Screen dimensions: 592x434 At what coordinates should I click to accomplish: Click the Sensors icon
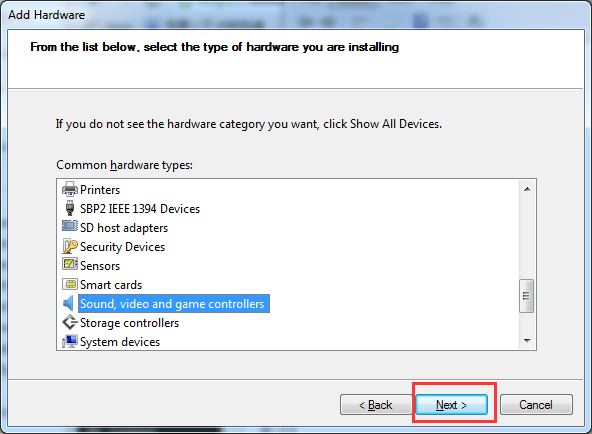69,264
